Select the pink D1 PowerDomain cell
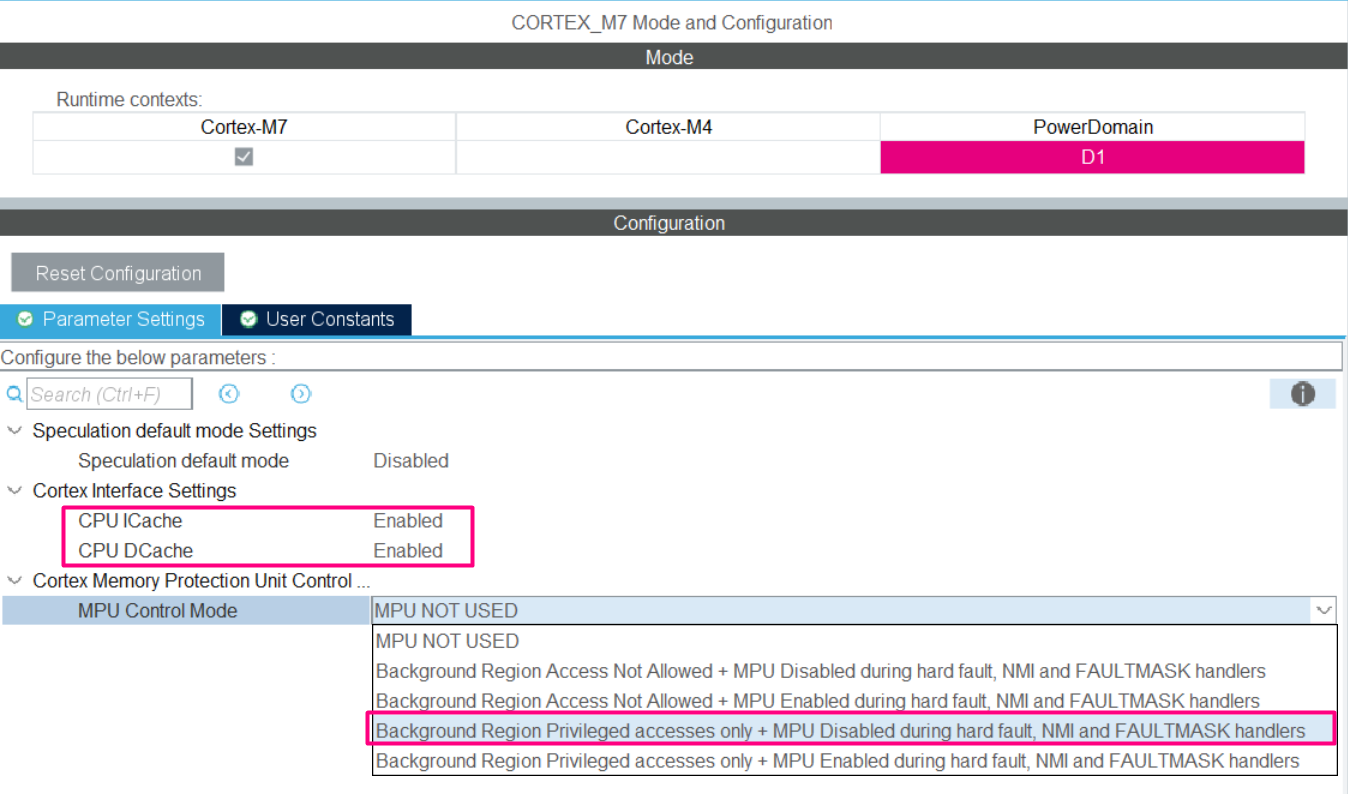 1092,157
